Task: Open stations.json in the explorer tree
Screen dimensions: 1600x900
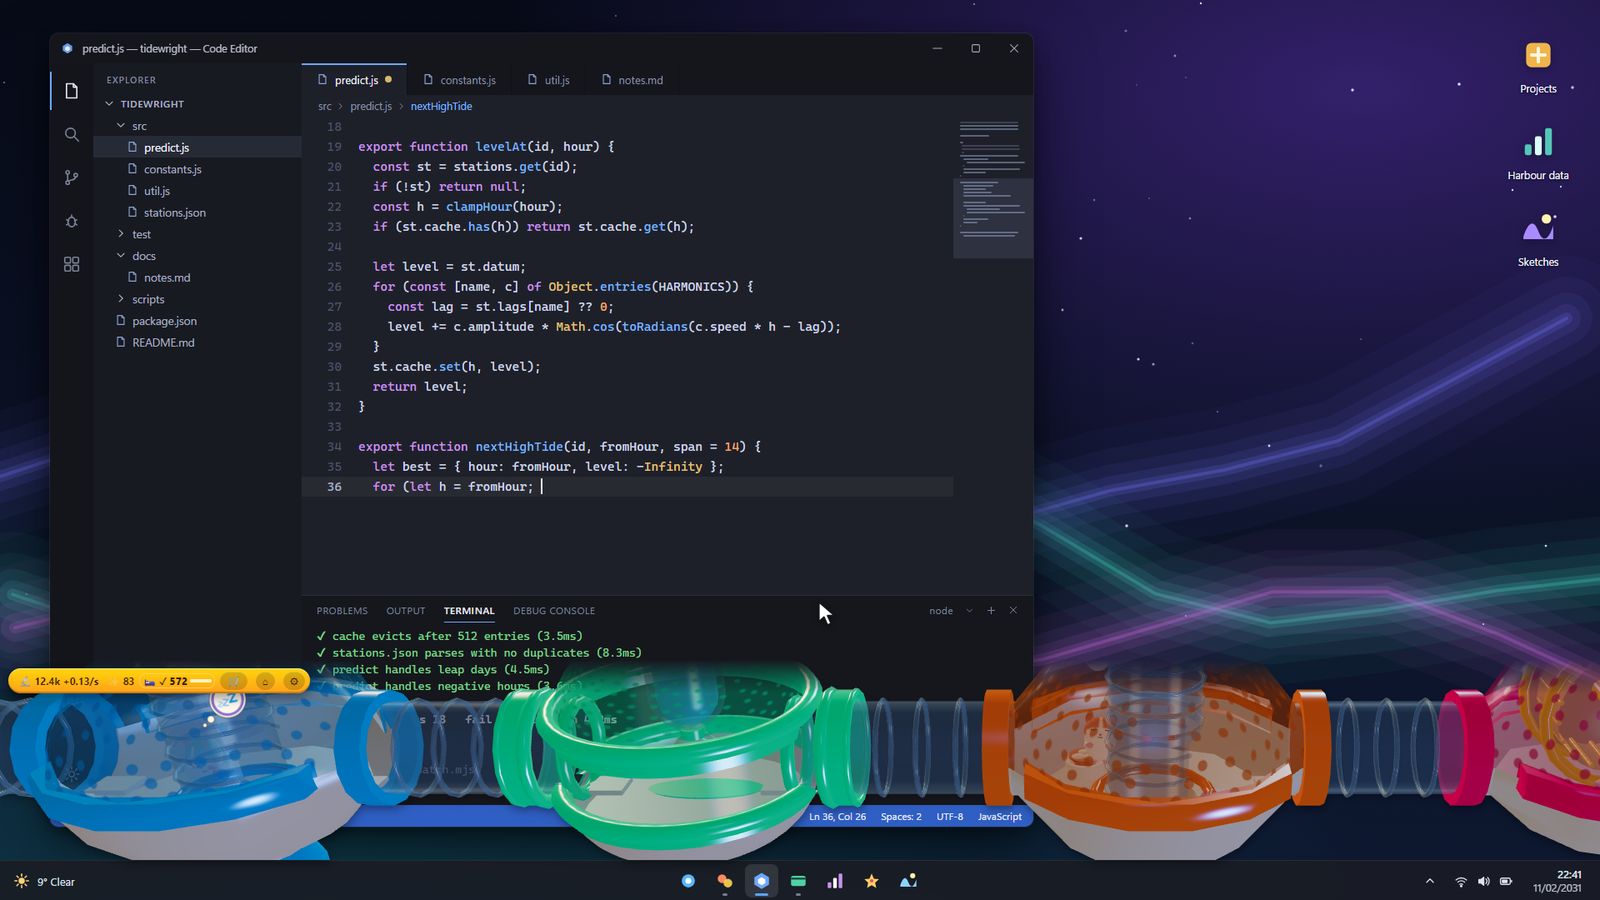Action: [197, 212]
